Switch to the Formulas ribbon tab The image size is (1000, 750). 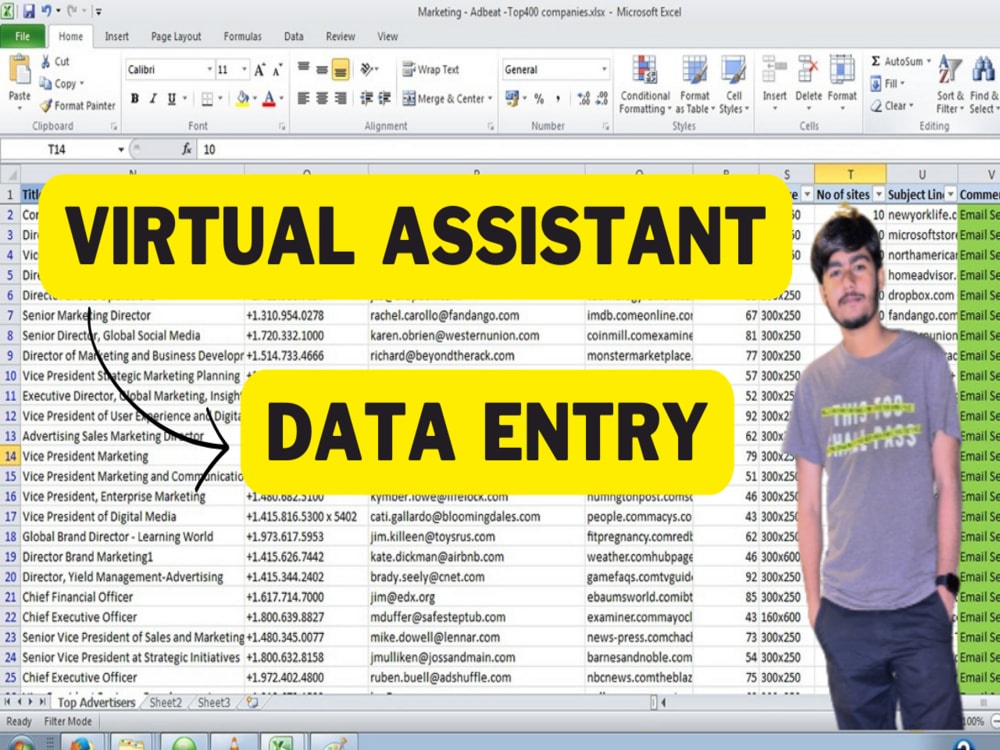(242, 36)
